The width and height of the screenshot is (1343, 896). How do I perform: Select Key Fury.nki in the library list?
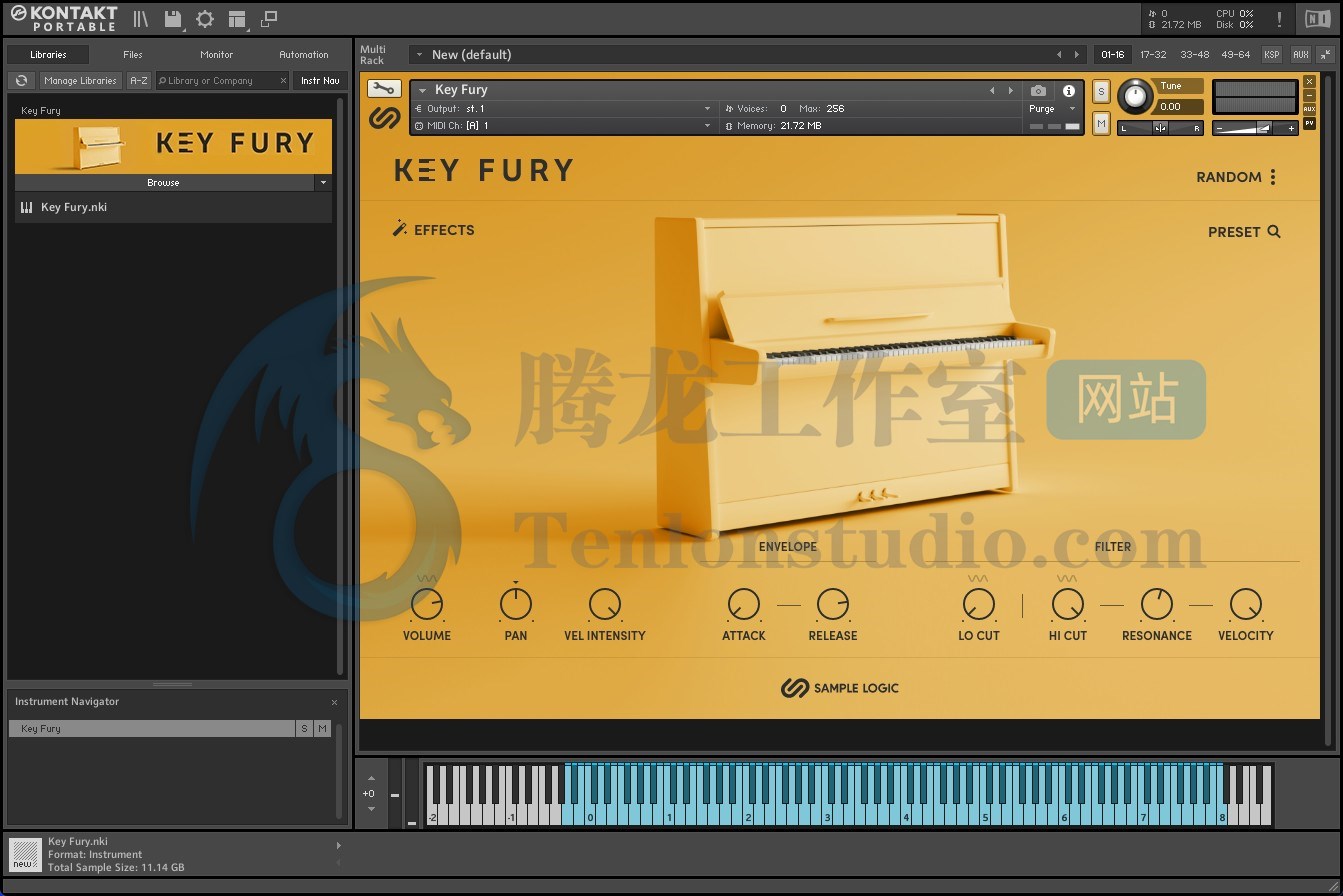click(x=173, y=207)
